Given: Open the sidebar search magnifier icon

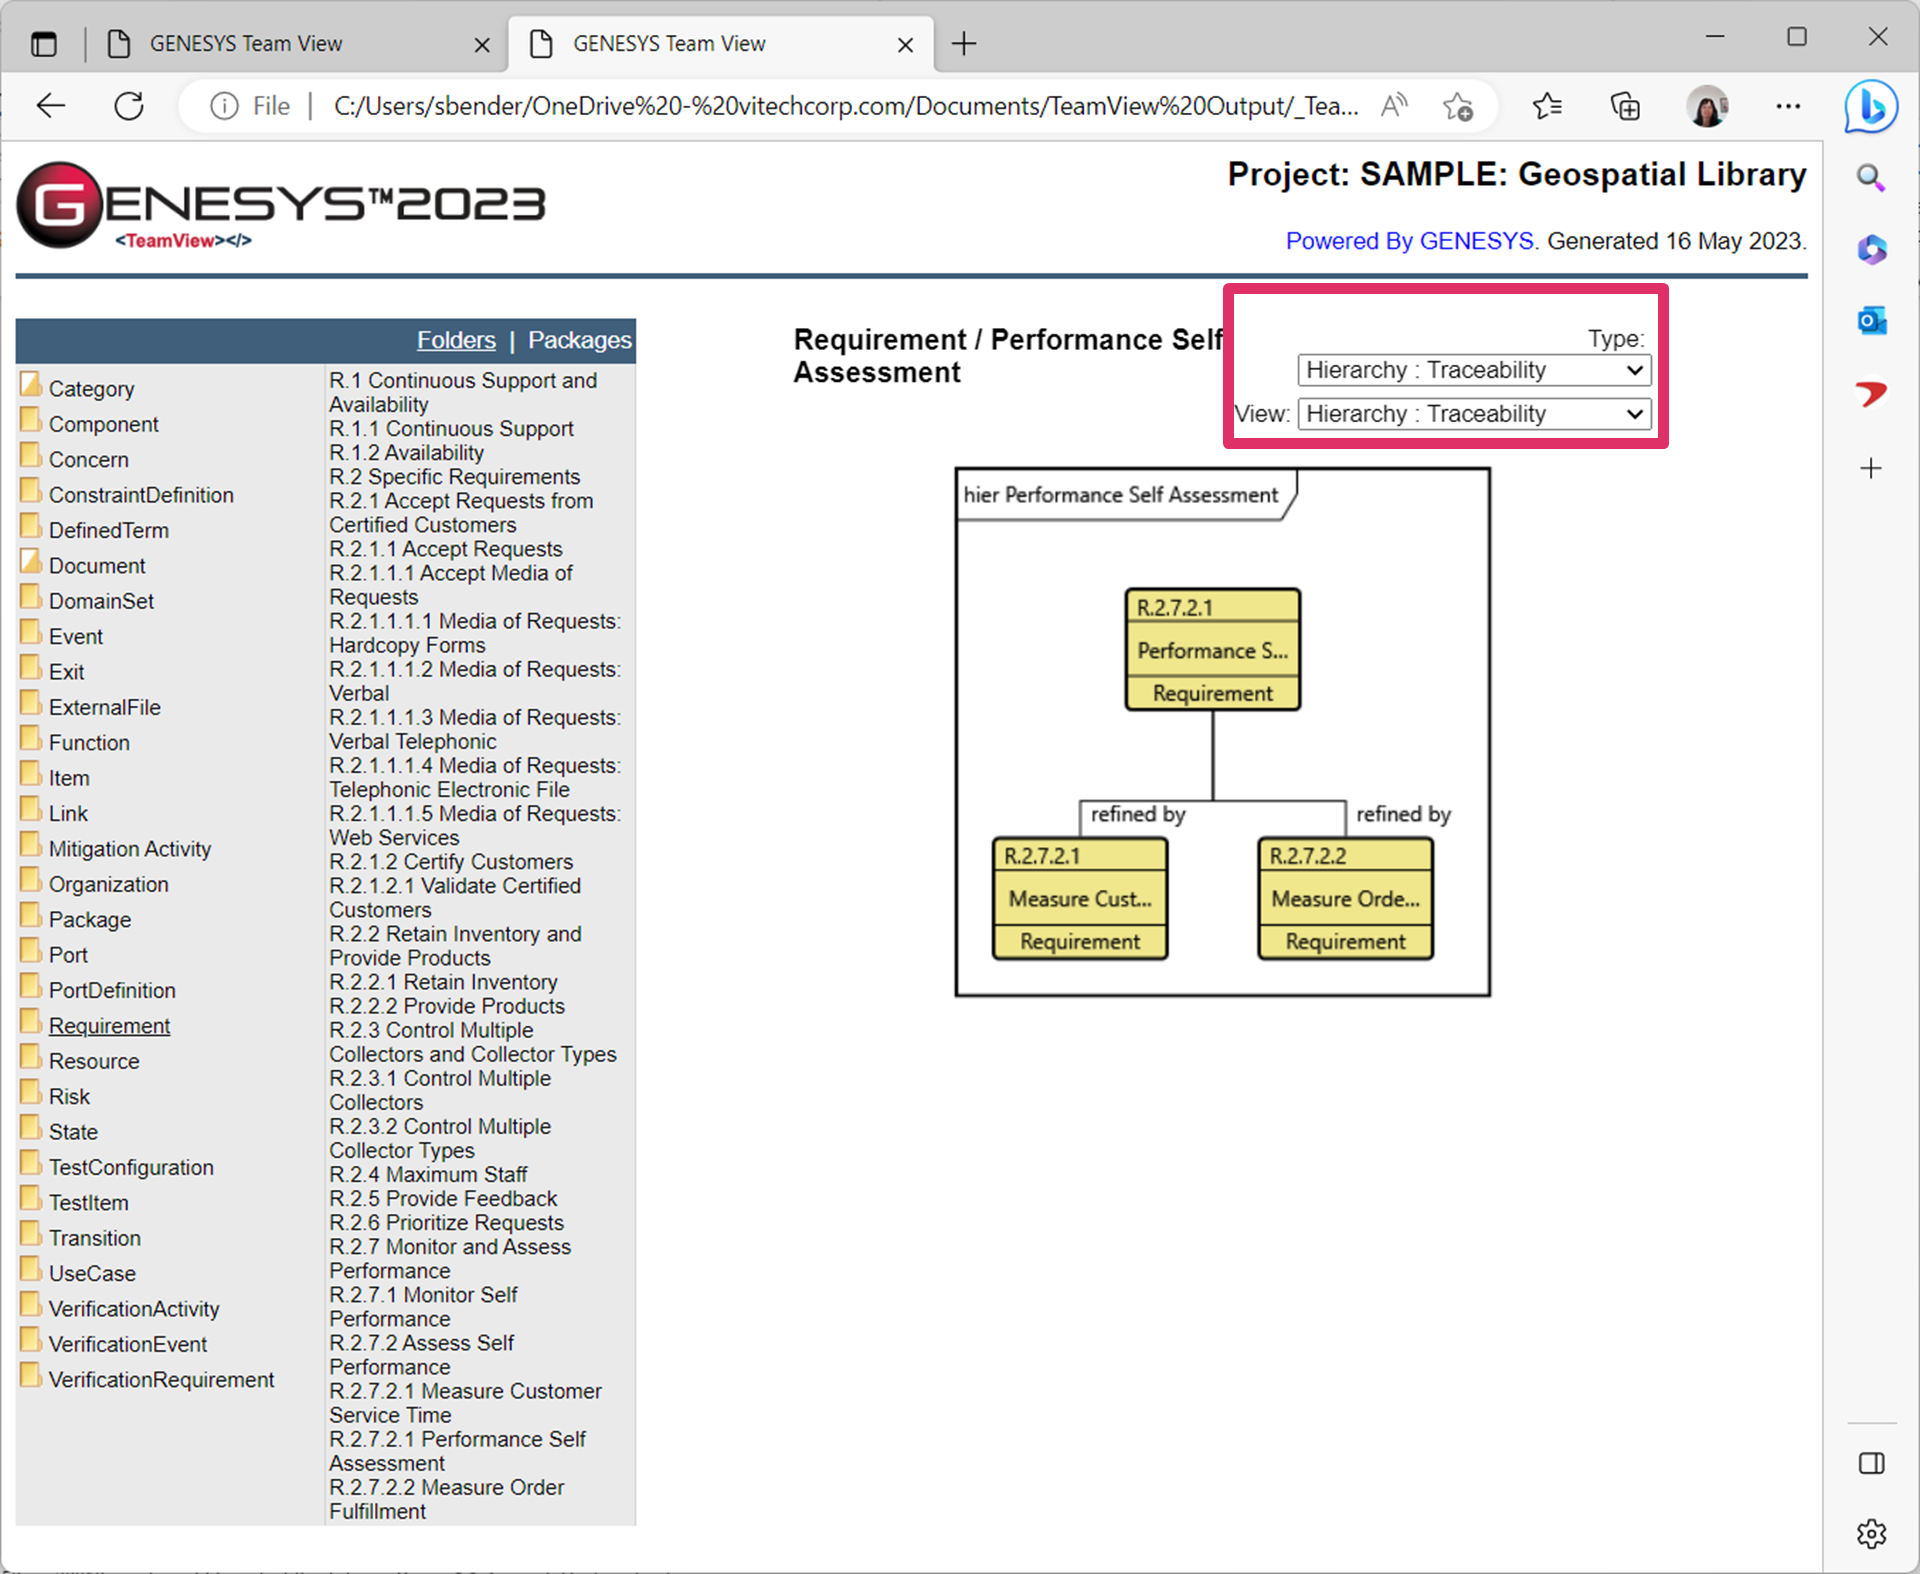Looking at the screenshot, I should pyautogui.click(x=1871, y=178).
